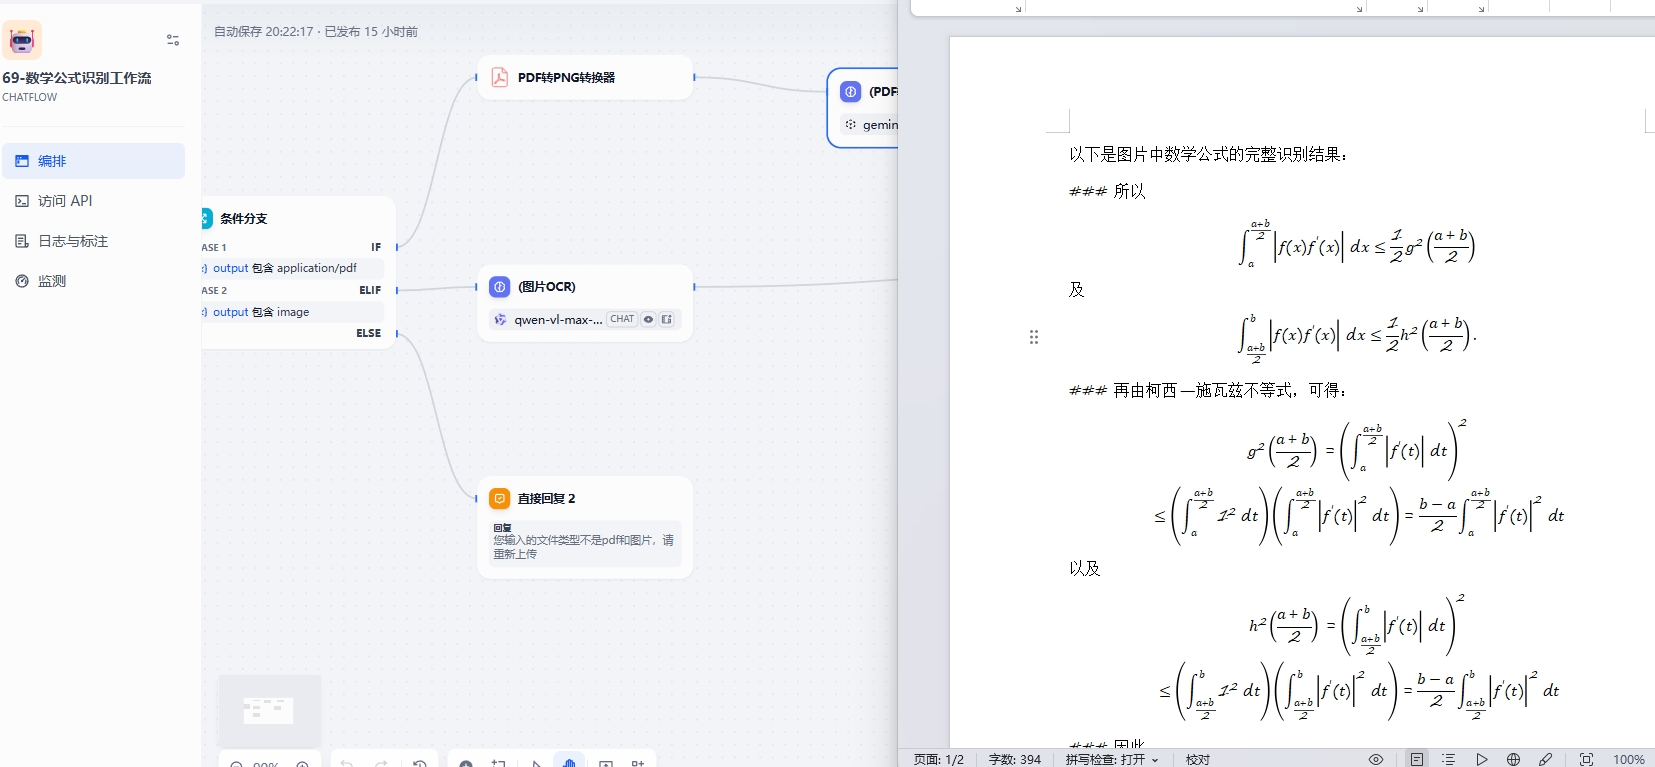
Task: Switch to web layout globe icon
Action: 1514,759
